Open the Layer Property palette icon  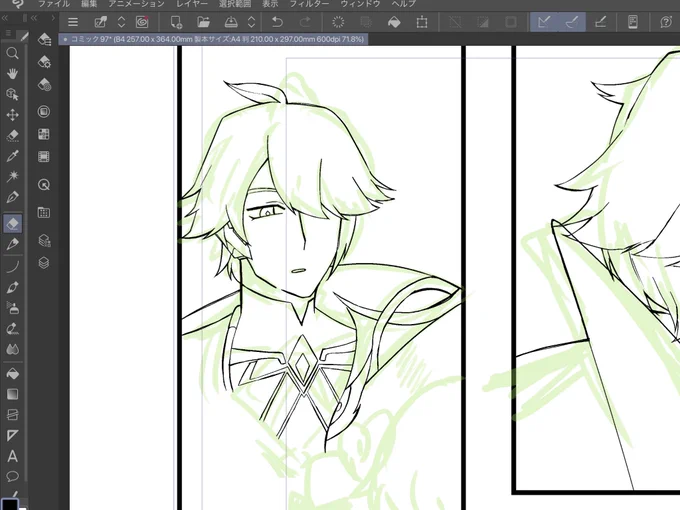(44, 240)
